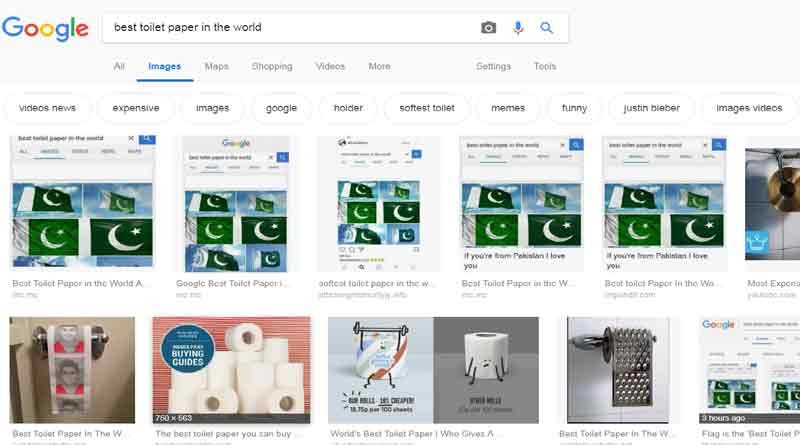Open the cheese grater toilet roll image
The width and height of the screenshot is (800, 445).
tap(618, 370)
